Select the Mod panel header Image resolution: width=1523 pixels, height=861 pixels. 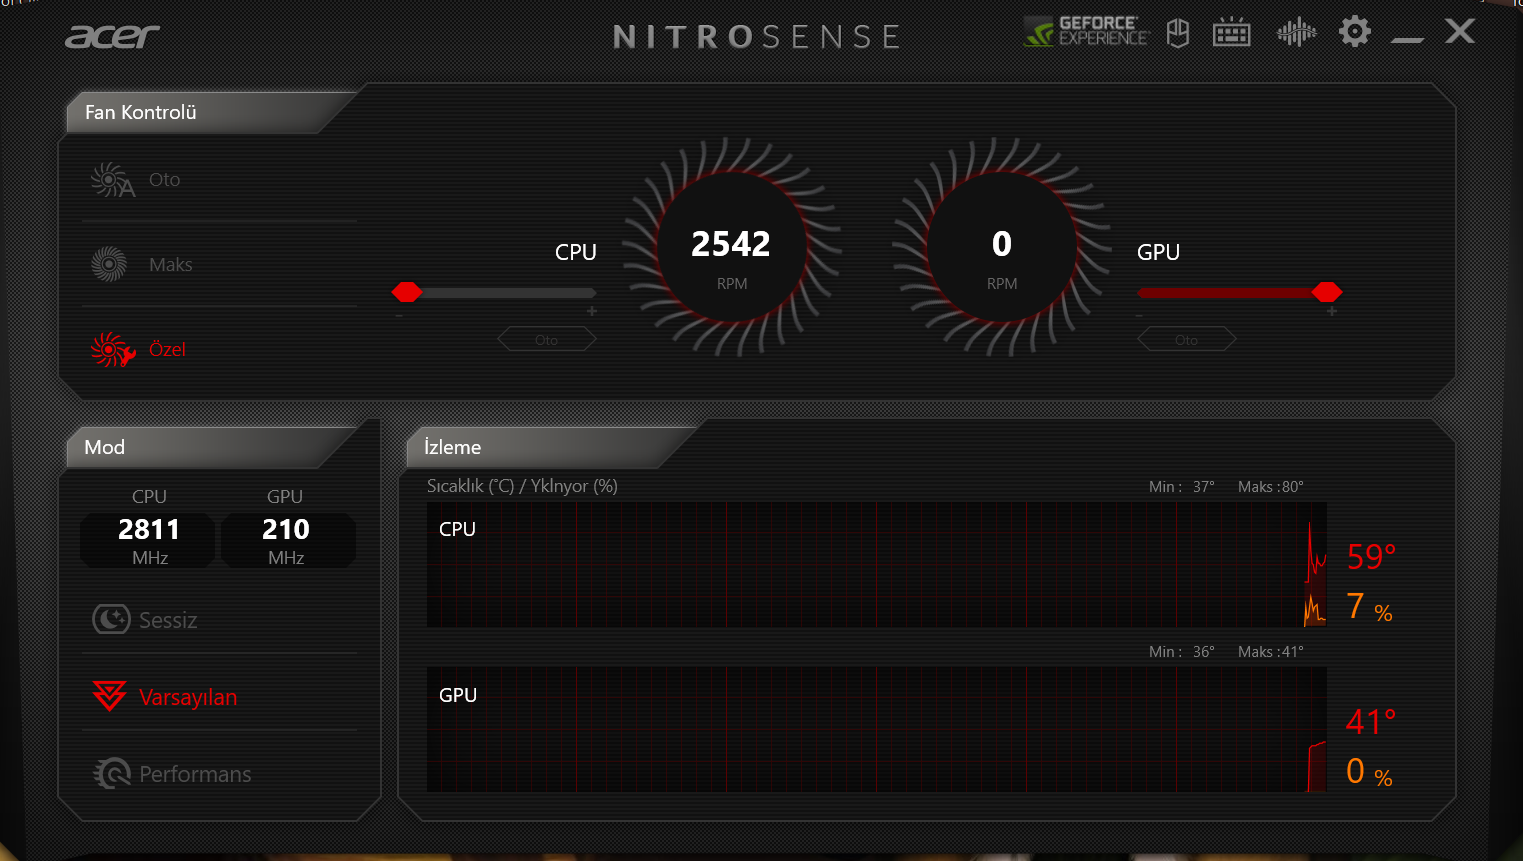(x=210, y=447)
